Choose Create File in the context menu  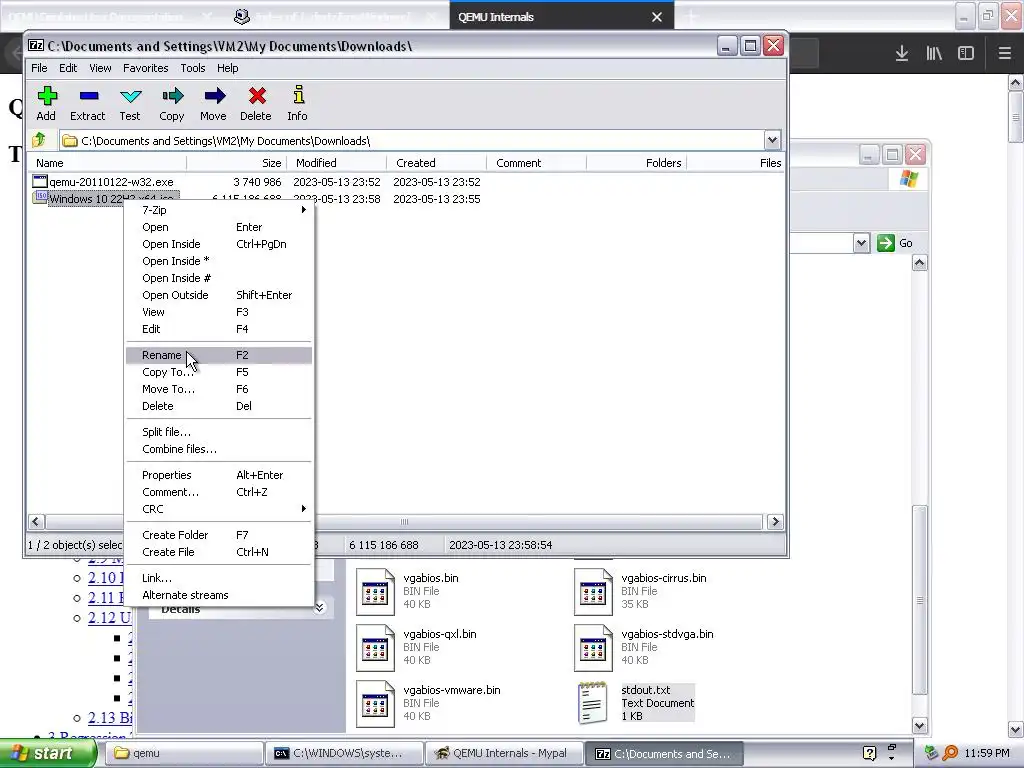pyautogui.click(x=218, y=552)
